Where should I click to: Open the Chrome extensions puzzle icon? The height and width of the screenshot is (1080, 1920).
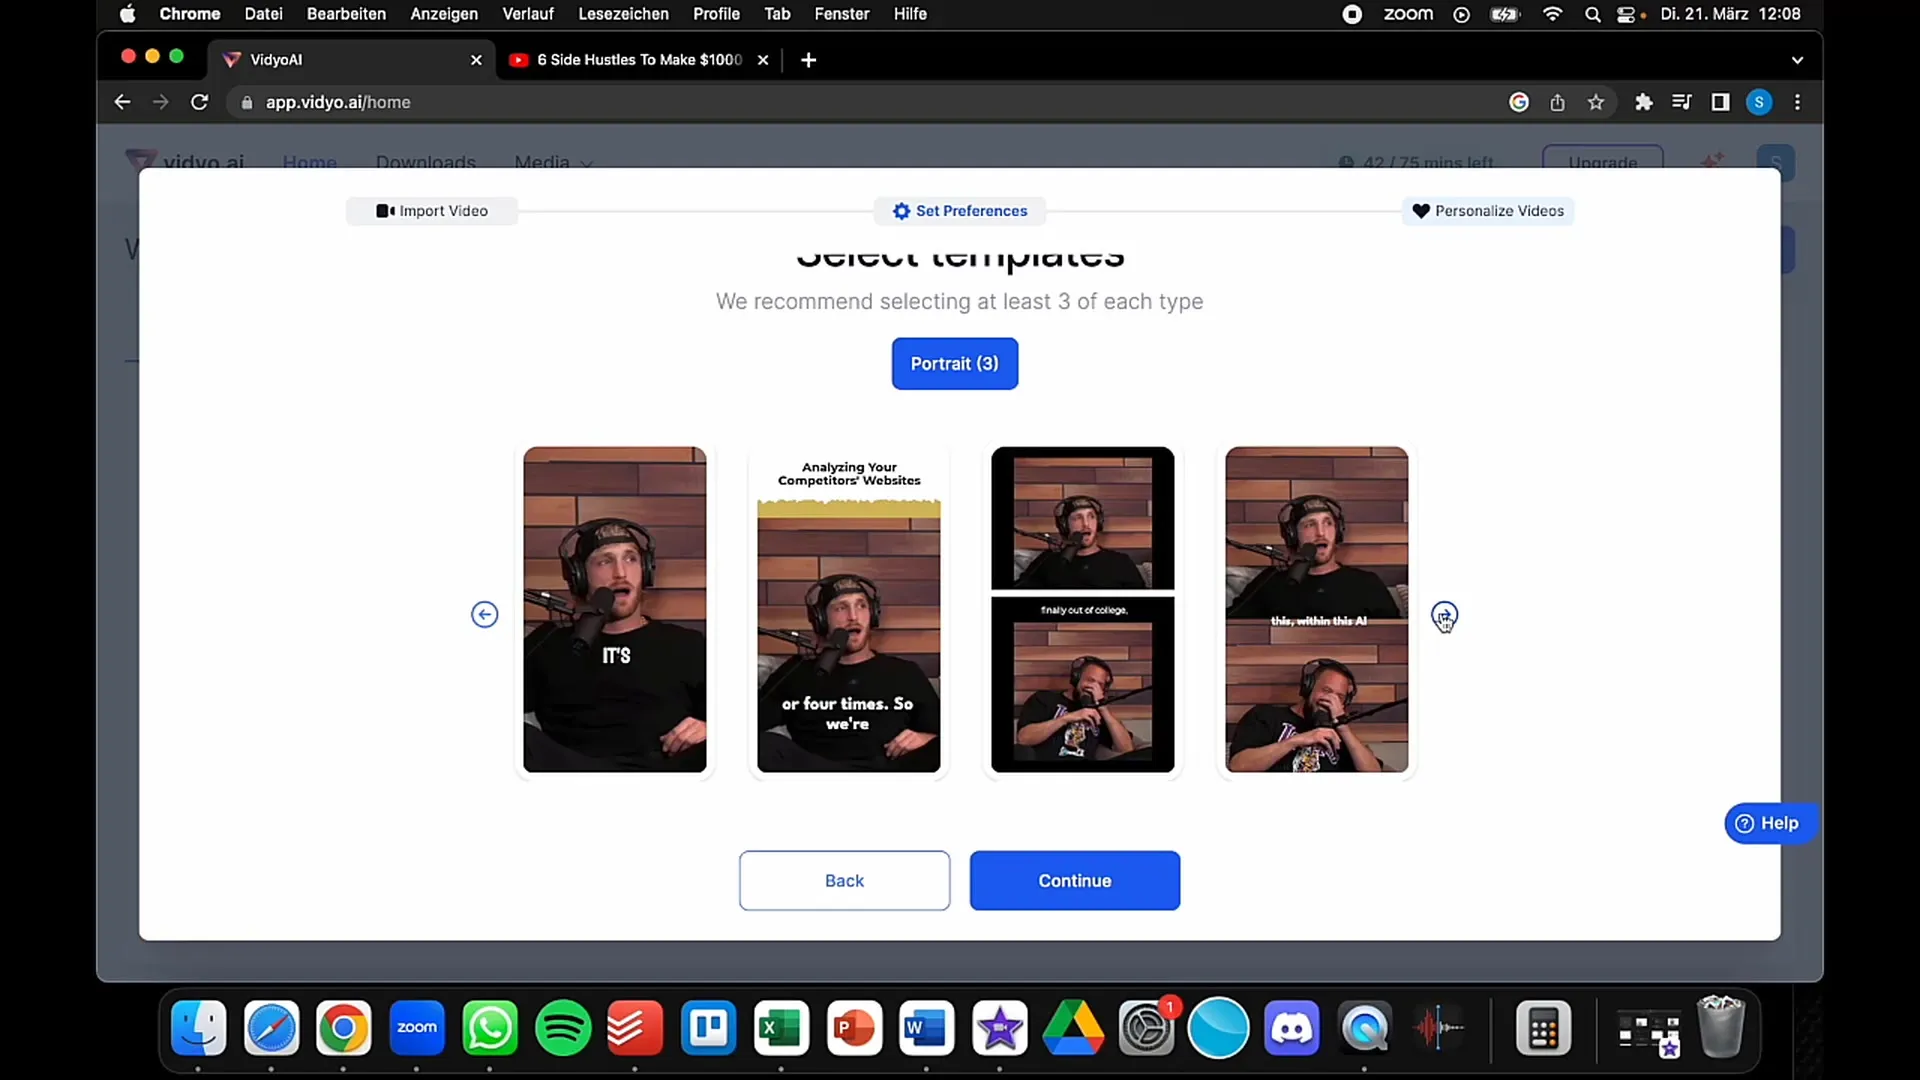click(1643, 102)
